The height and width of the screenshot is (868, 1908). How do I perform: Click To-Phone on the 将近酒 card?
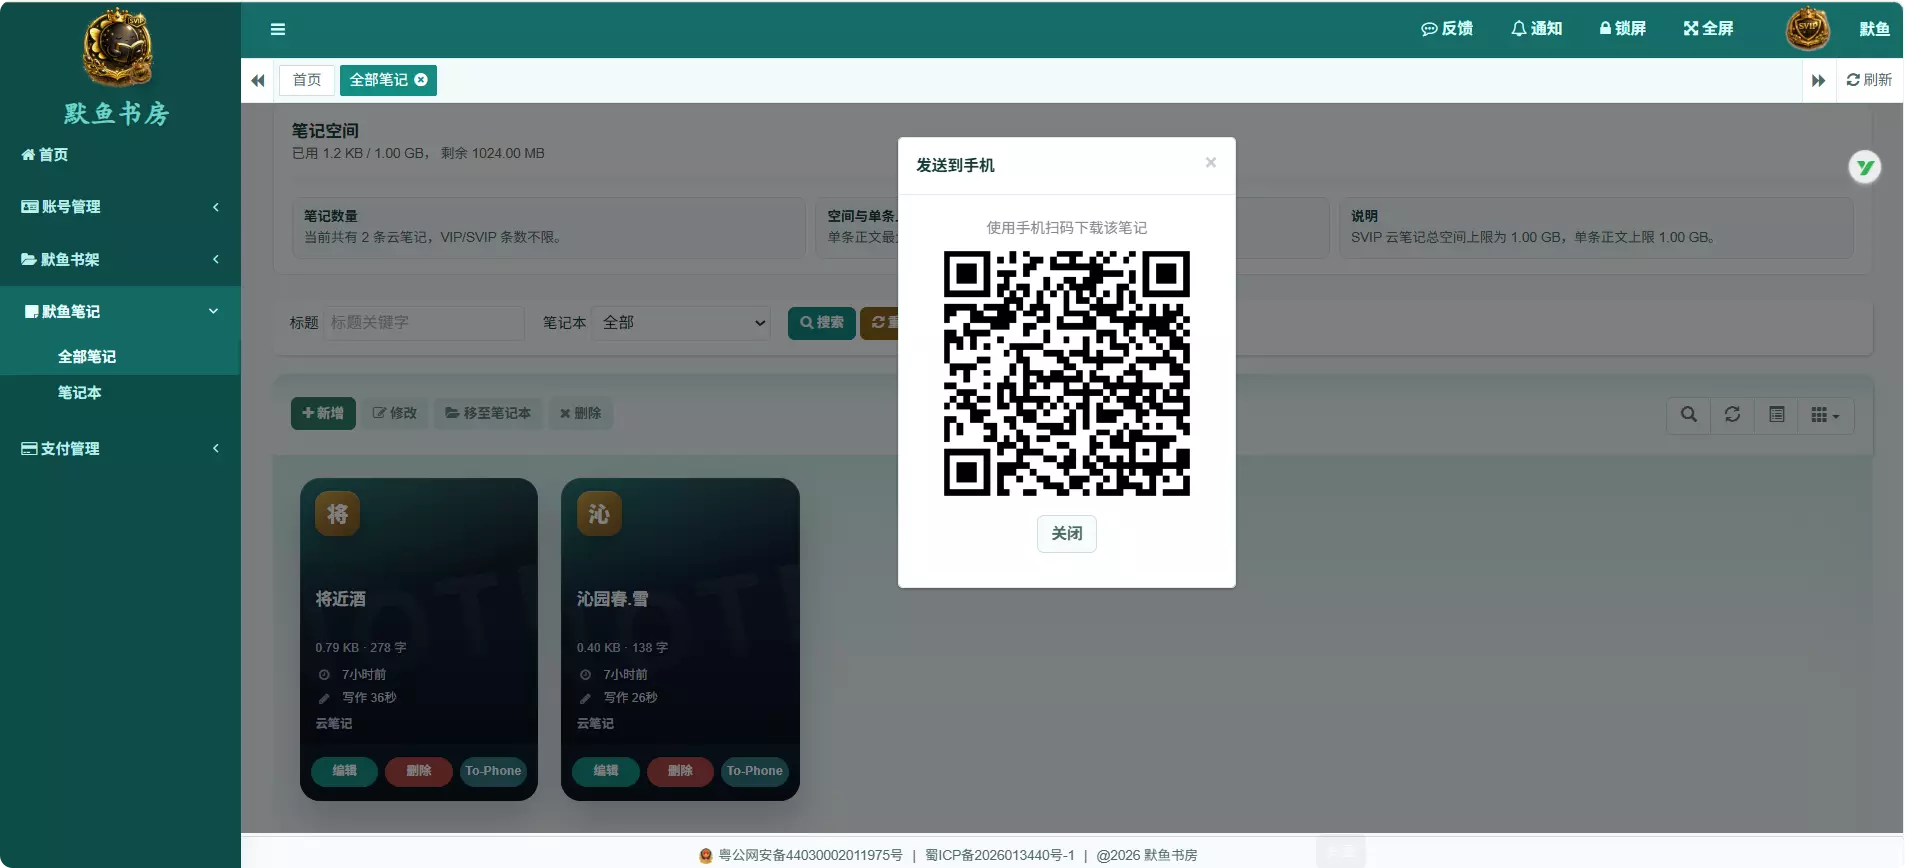(493, 771)
